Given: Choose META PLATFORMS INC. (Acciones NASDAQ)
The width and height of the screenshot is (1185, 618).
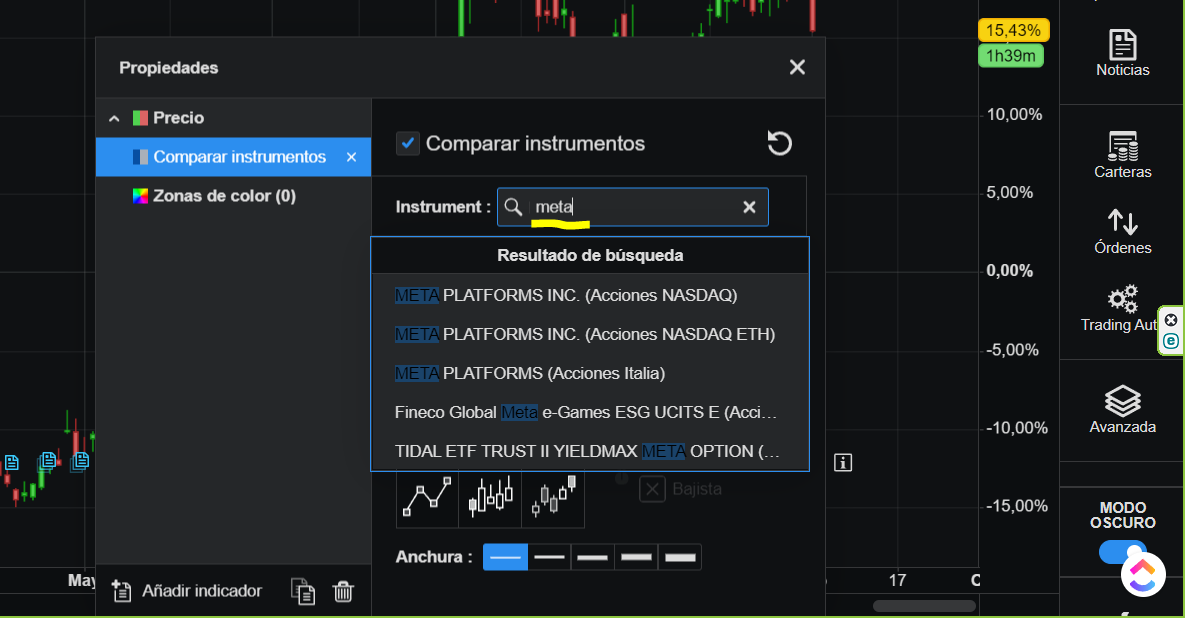Looking at the screenshot, I should [x=589, y=295].
